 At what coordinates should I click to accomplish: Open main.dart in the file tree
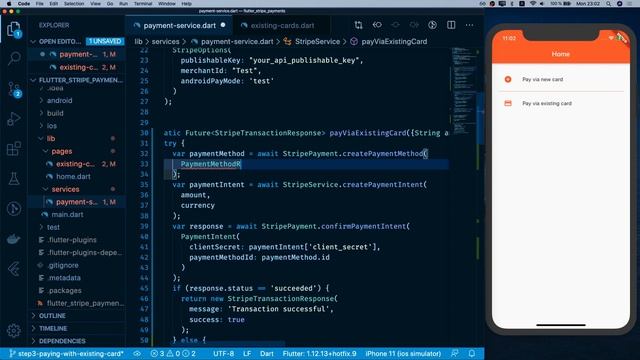(x=67, y=214)
